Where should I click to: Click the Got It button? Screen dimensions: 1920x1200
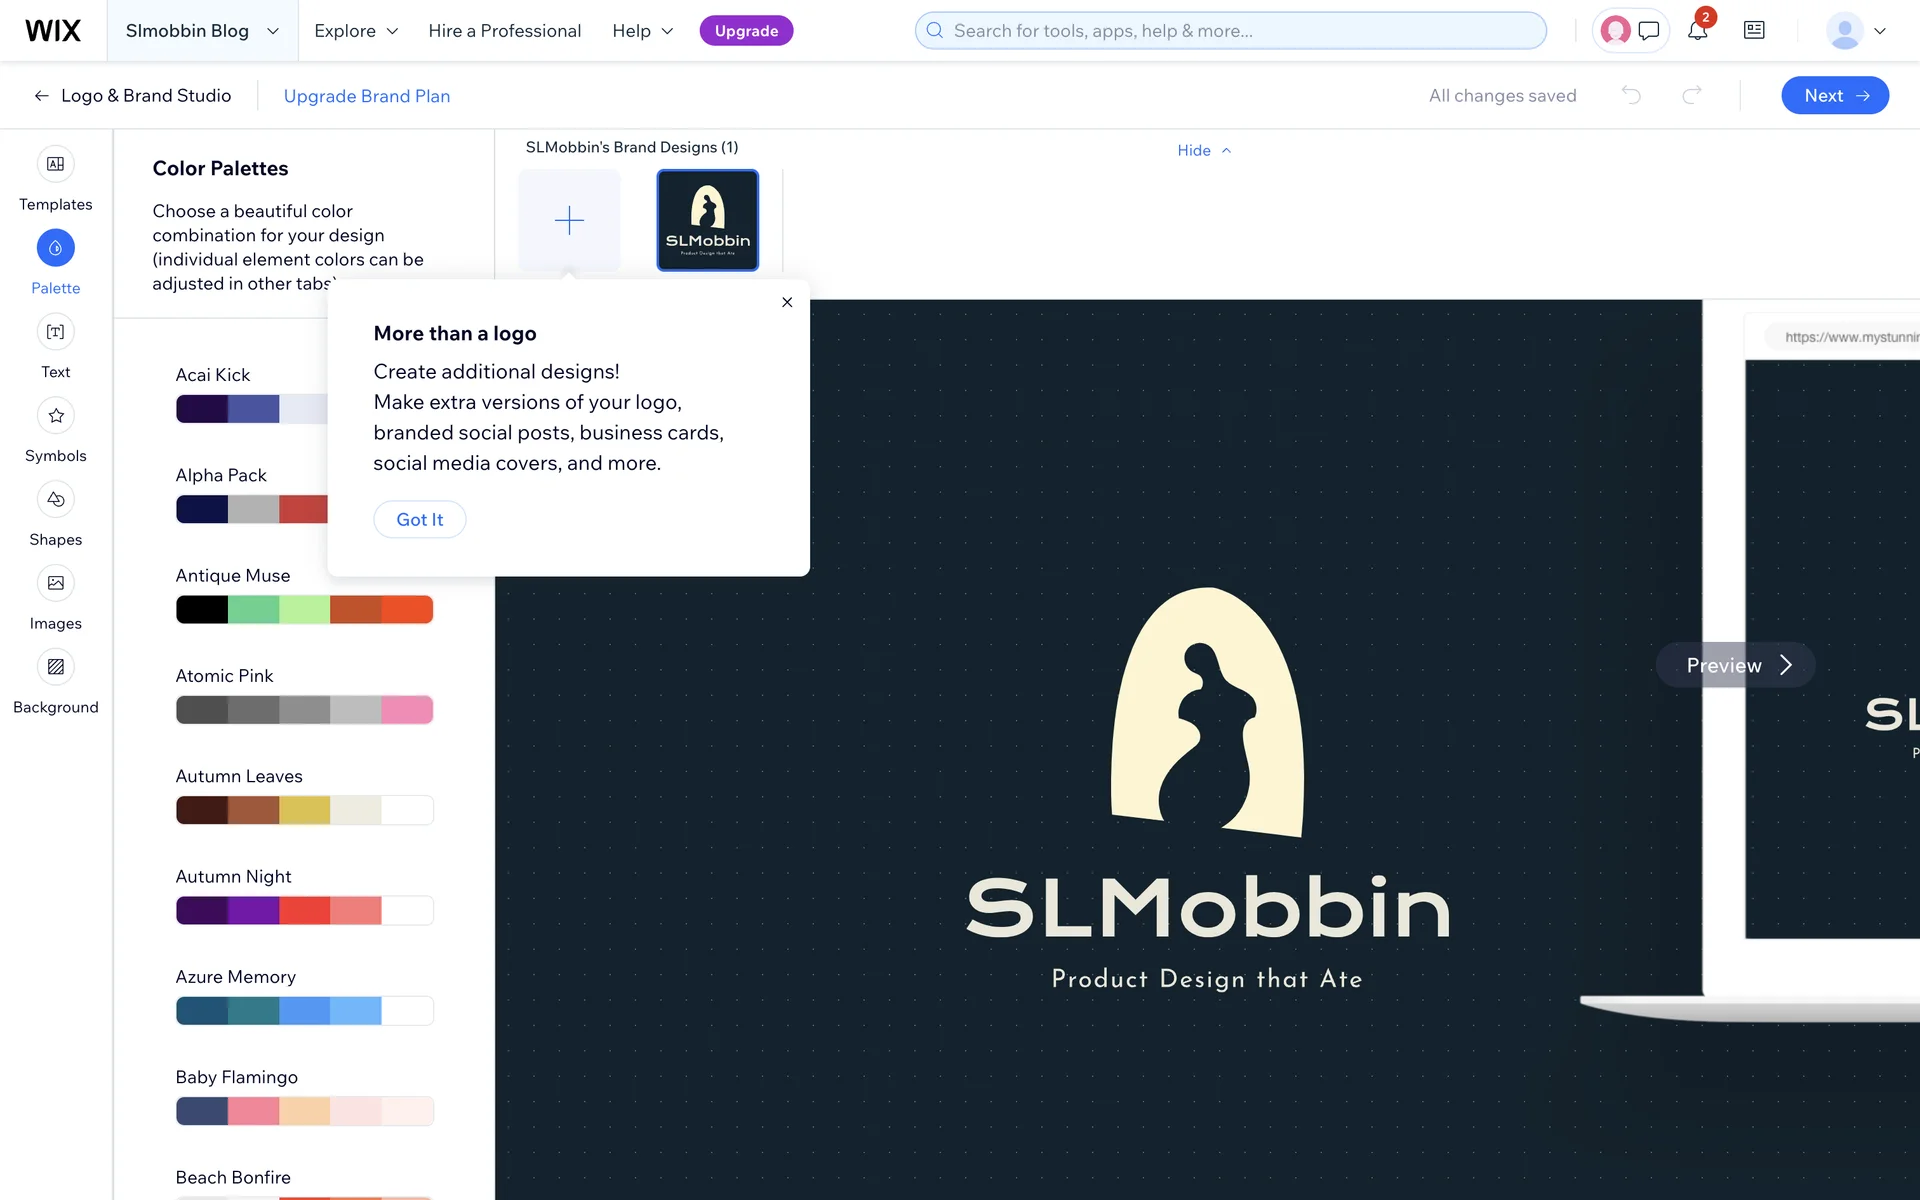419,519
